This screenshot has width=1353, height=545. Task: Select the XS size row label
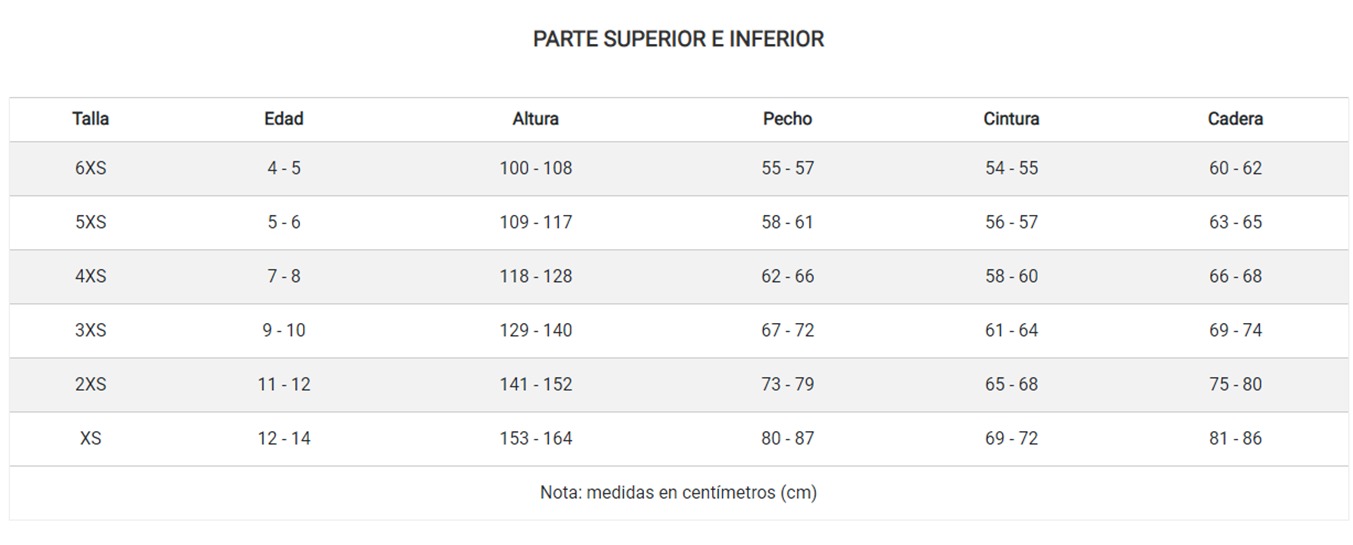(90, 438)
